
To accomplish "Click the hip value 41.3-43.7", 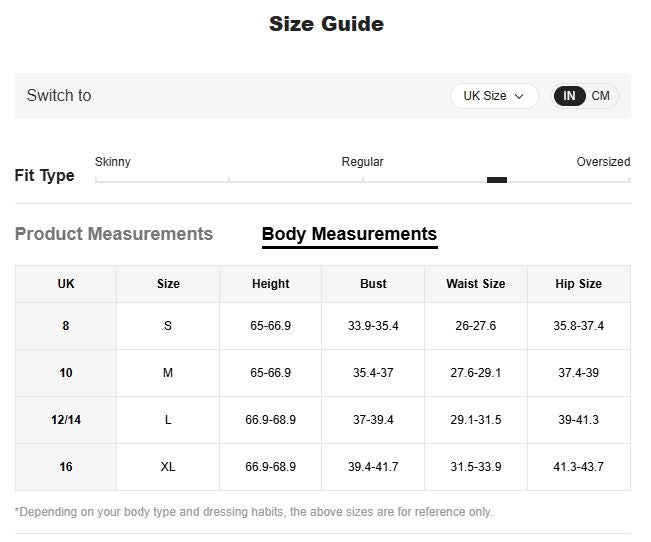I will coord(578,467).
